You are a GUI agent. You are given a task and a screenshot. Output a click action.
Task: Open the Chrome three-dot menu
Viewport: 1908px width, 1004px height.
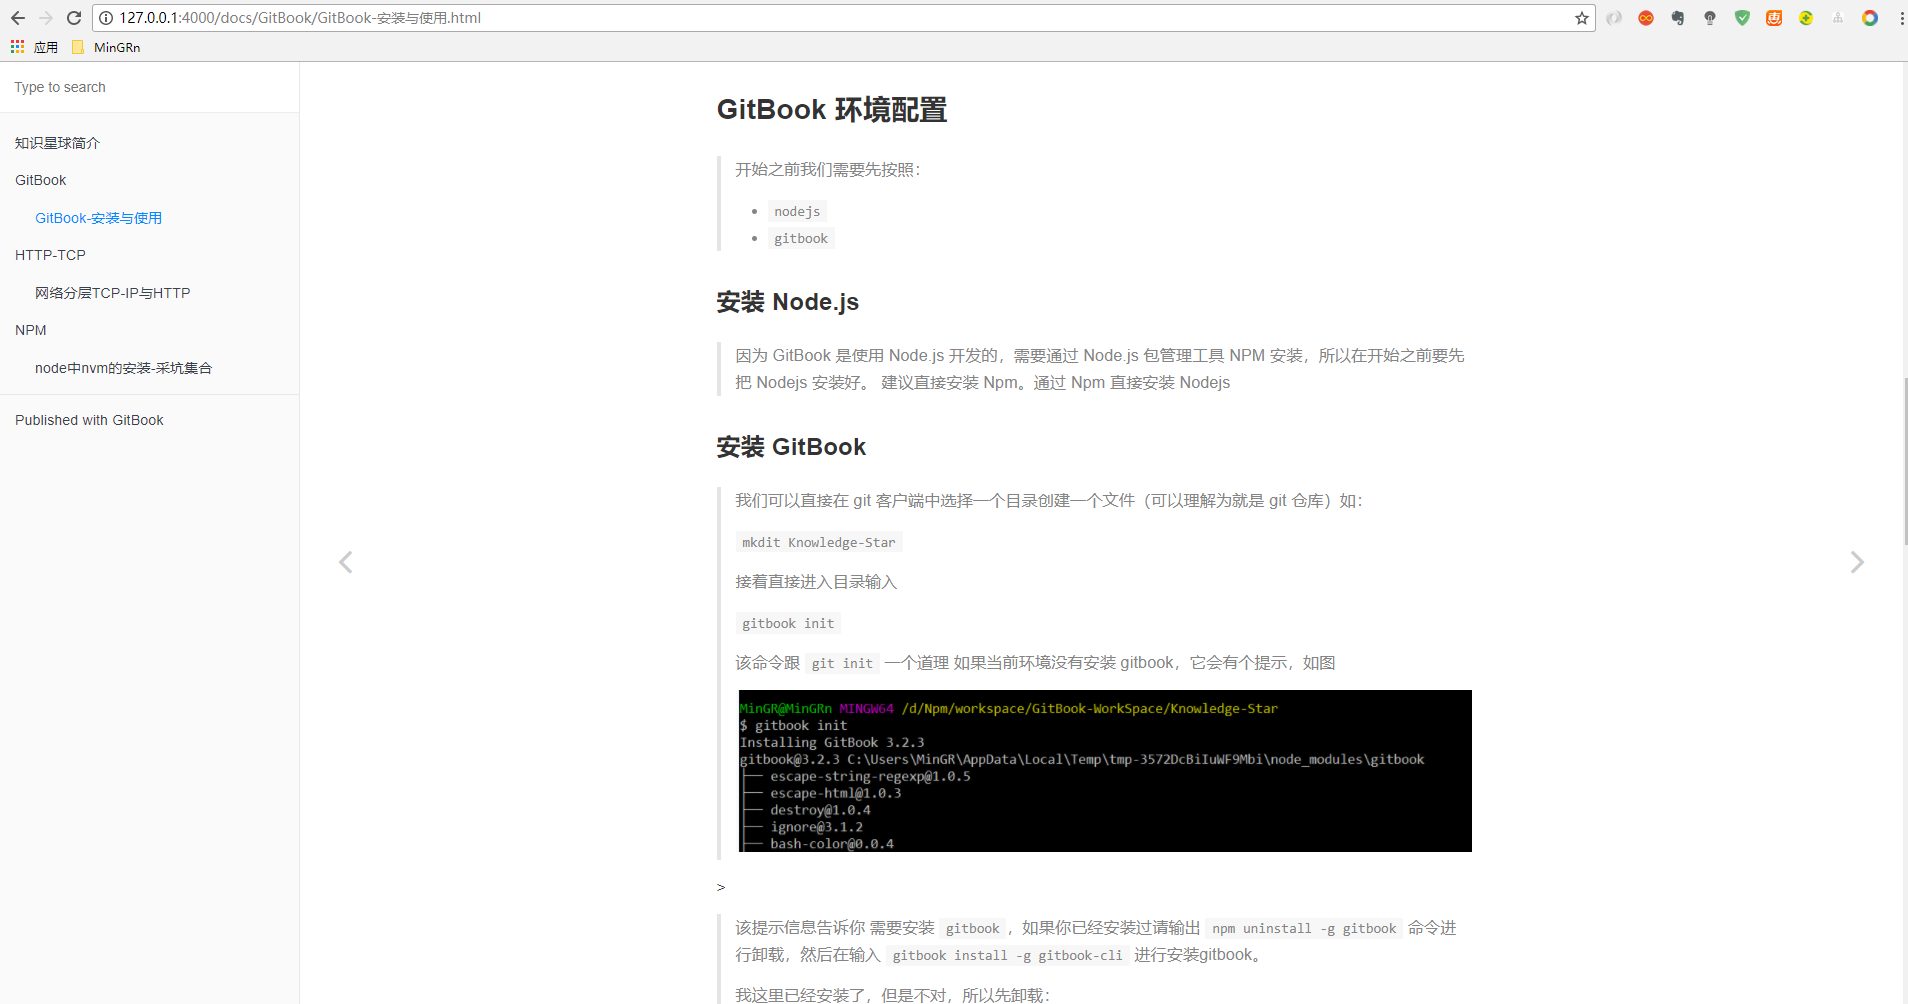pyautogui.click(x=1900, y=18)
